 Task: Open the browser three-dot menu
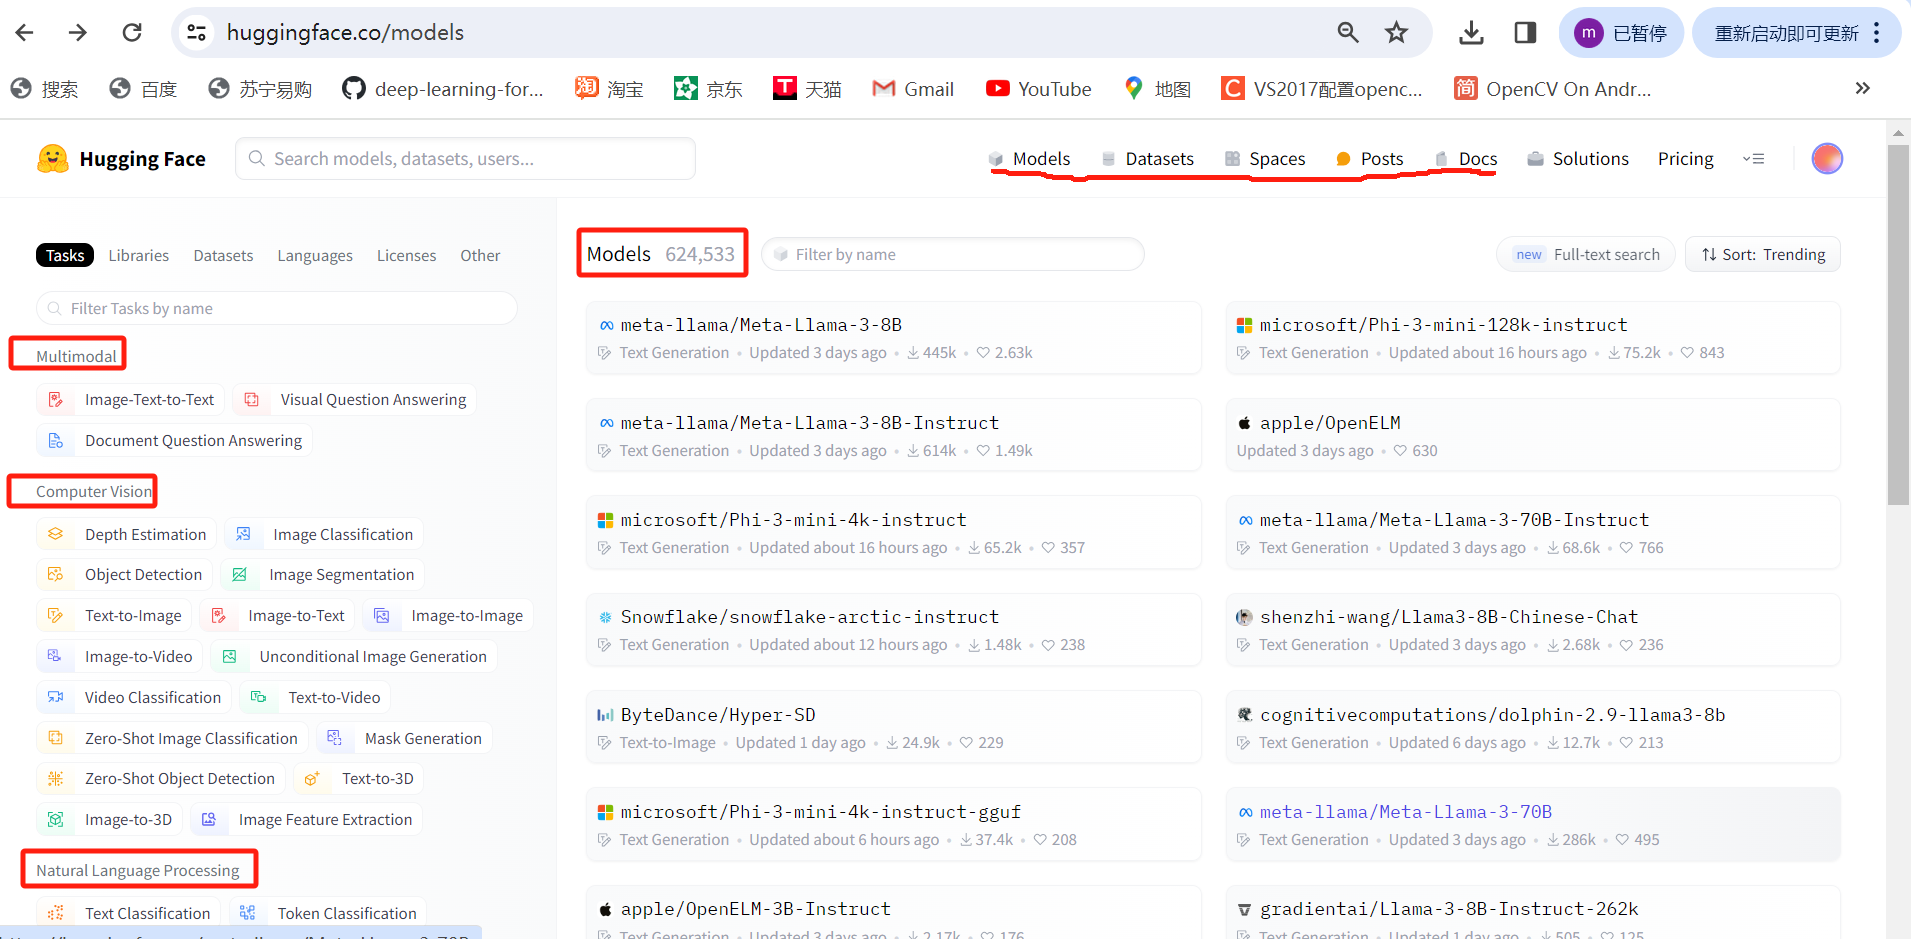(1877, 33)
